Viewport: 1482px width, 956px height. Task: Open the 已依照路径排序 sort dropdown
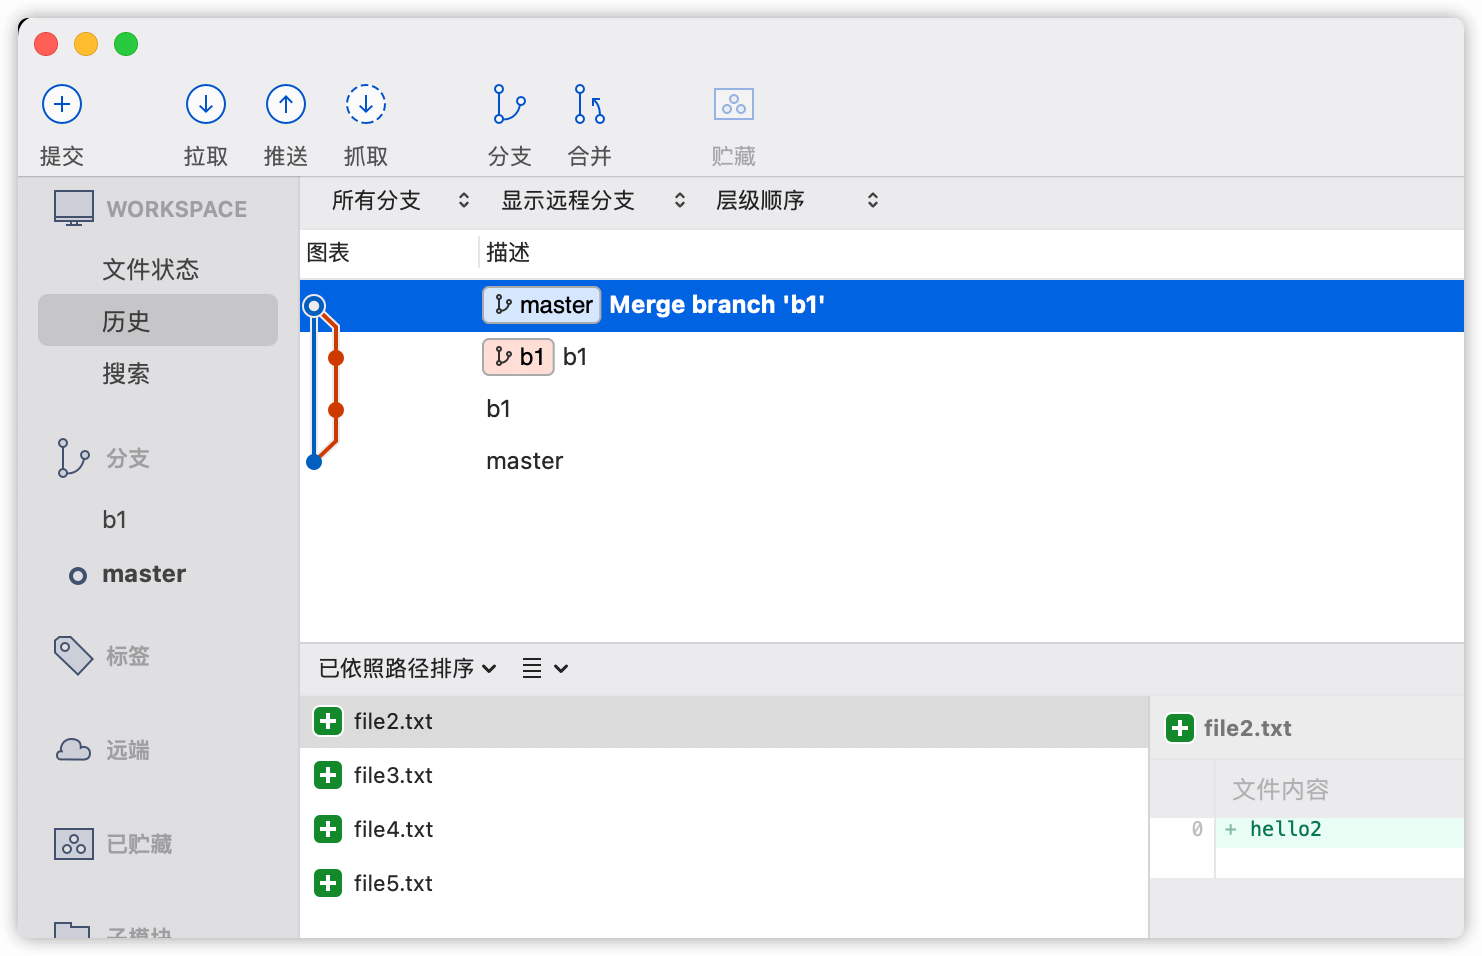[x=407, y=668]
